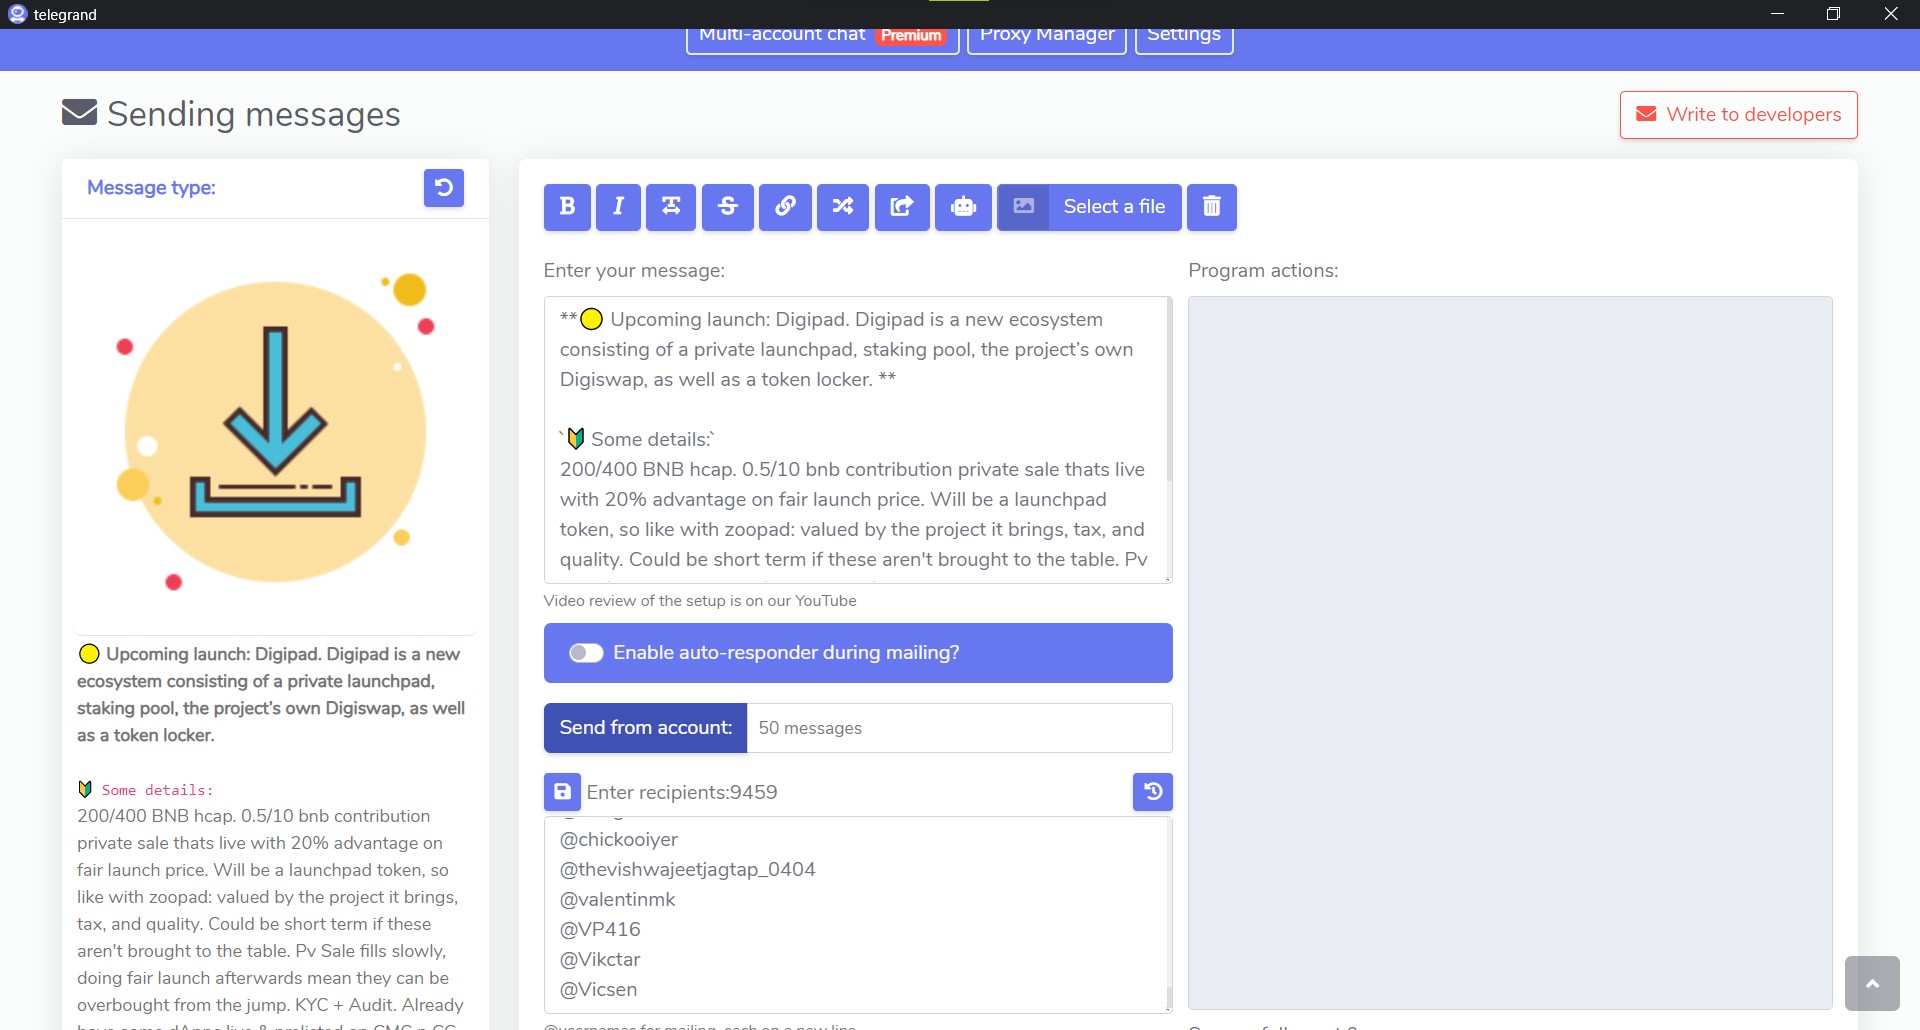Viewport: 1920px width, 1030px height.
Task: Click the monospace text format icon
Action: point(671,207)
